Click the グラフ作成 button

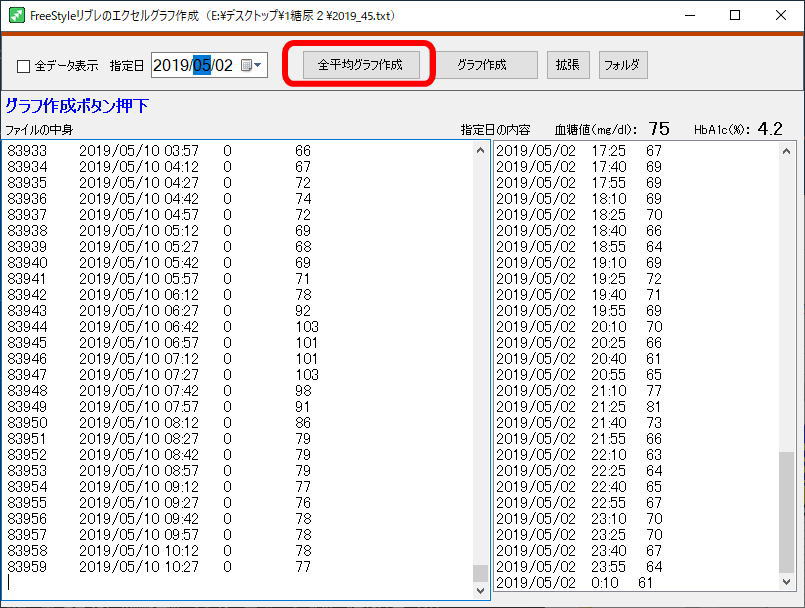point(481,65)
